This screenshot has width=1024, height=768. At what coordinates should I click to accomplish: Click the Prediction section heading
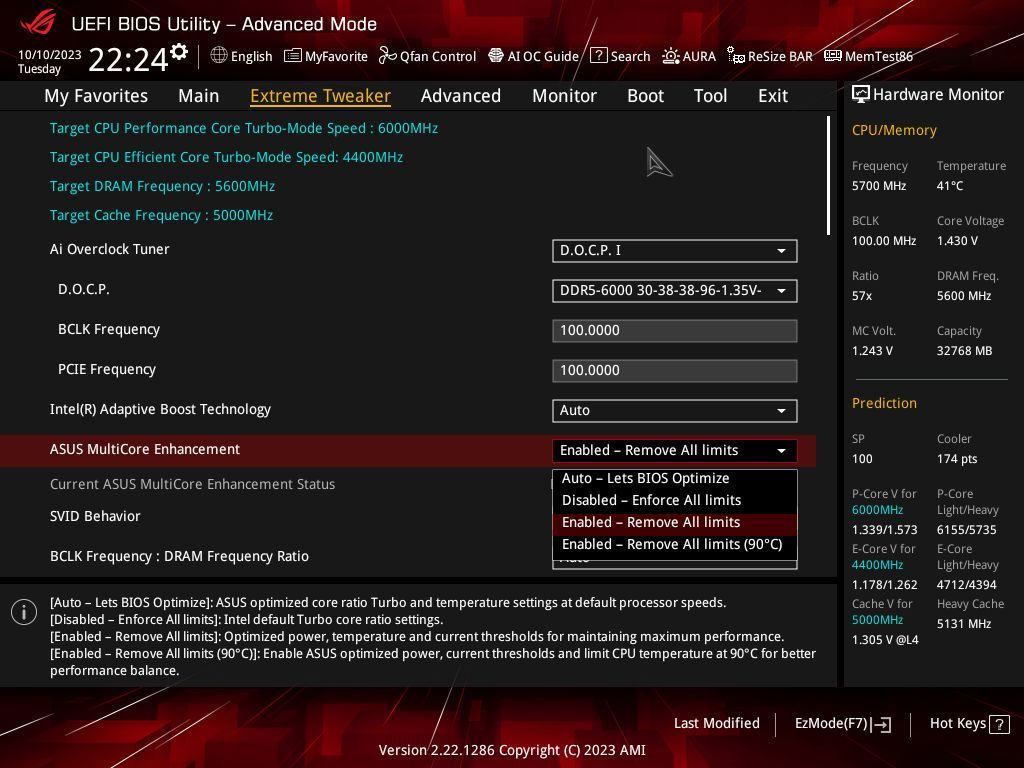click(x=884, y=403)
